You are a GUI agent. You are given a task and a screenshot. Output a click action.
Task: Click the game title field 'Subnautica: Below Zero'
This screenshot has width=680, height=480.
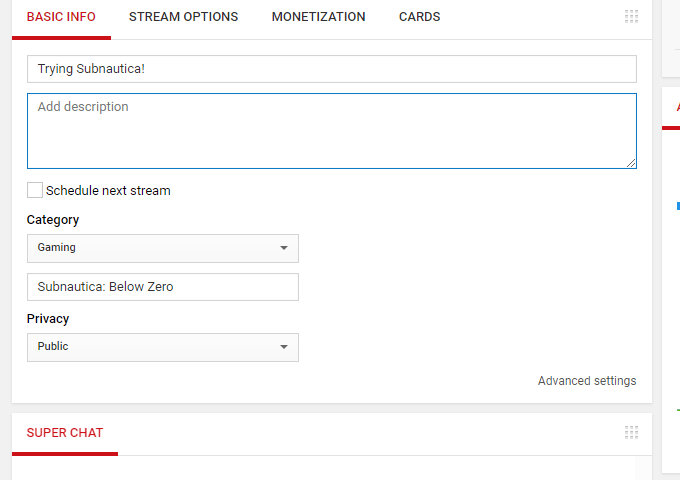pos(162,287)
